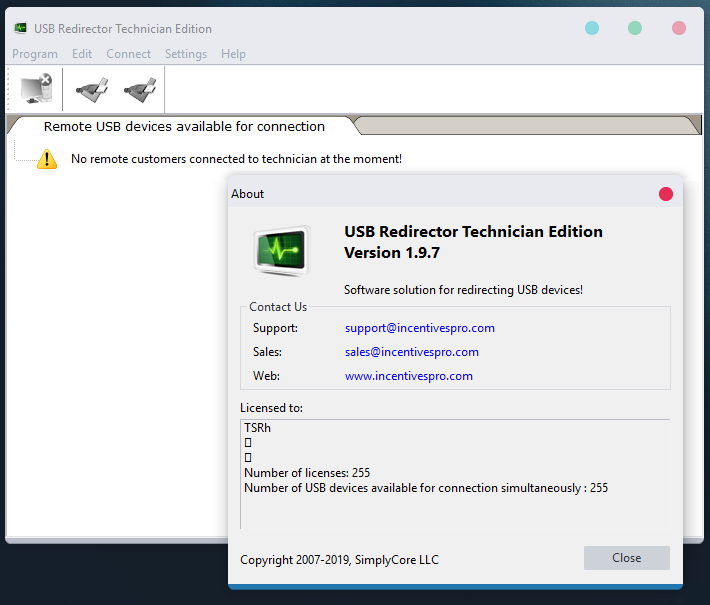Select the 'No remote customers connected' tree row
Viewport: 710px width, 605px height.
236,159
